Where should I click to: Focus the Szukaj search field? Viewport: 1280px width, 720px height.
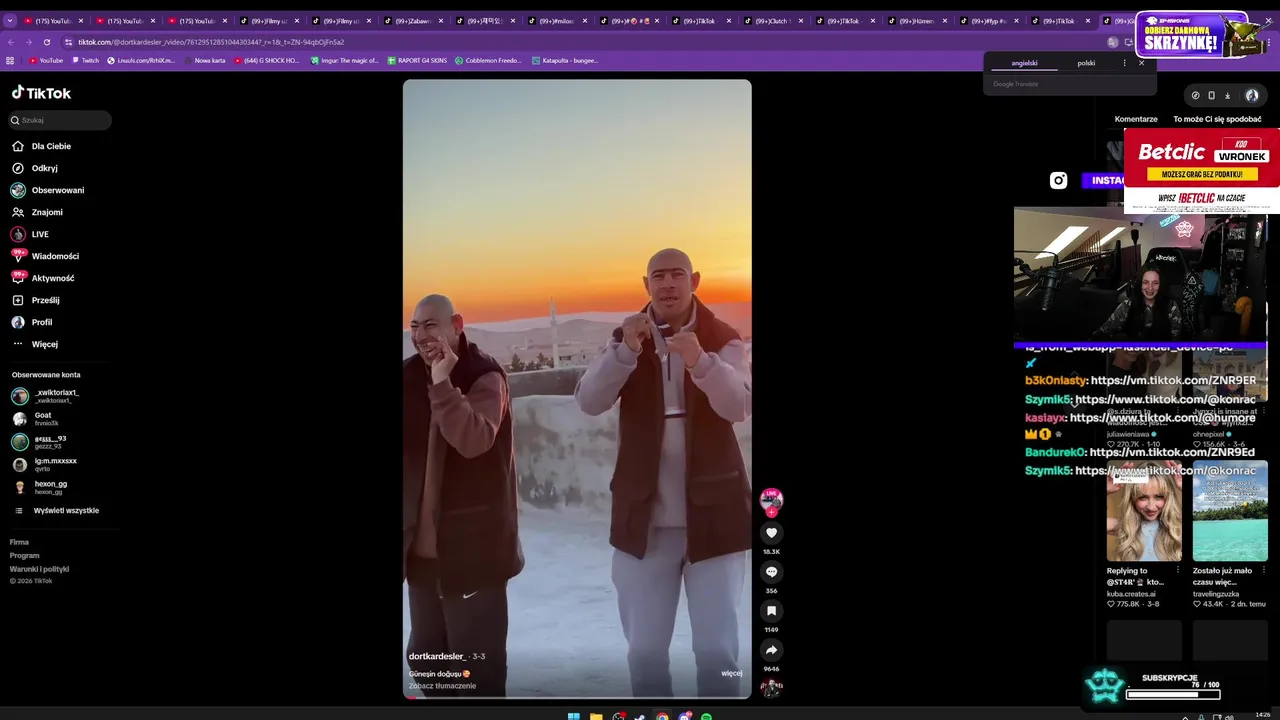pyautogui.click(x=60, y=120)
